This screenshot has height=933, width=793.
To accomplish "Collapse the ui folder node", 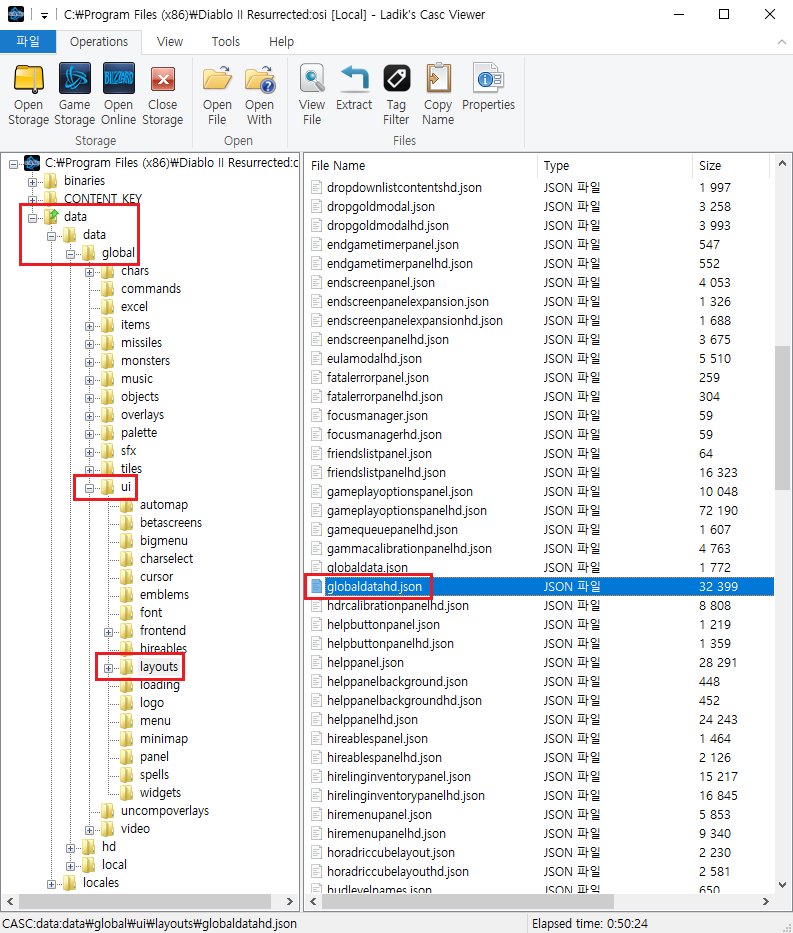I will coord(89,489).
